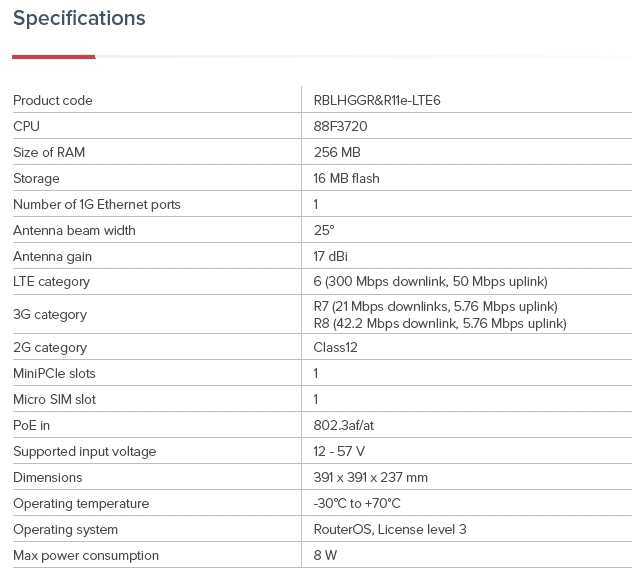Select the dimensions 391 x 391 x 237 mm
Image resolution: width=632 pixels, height=578 pixels.
370,477
